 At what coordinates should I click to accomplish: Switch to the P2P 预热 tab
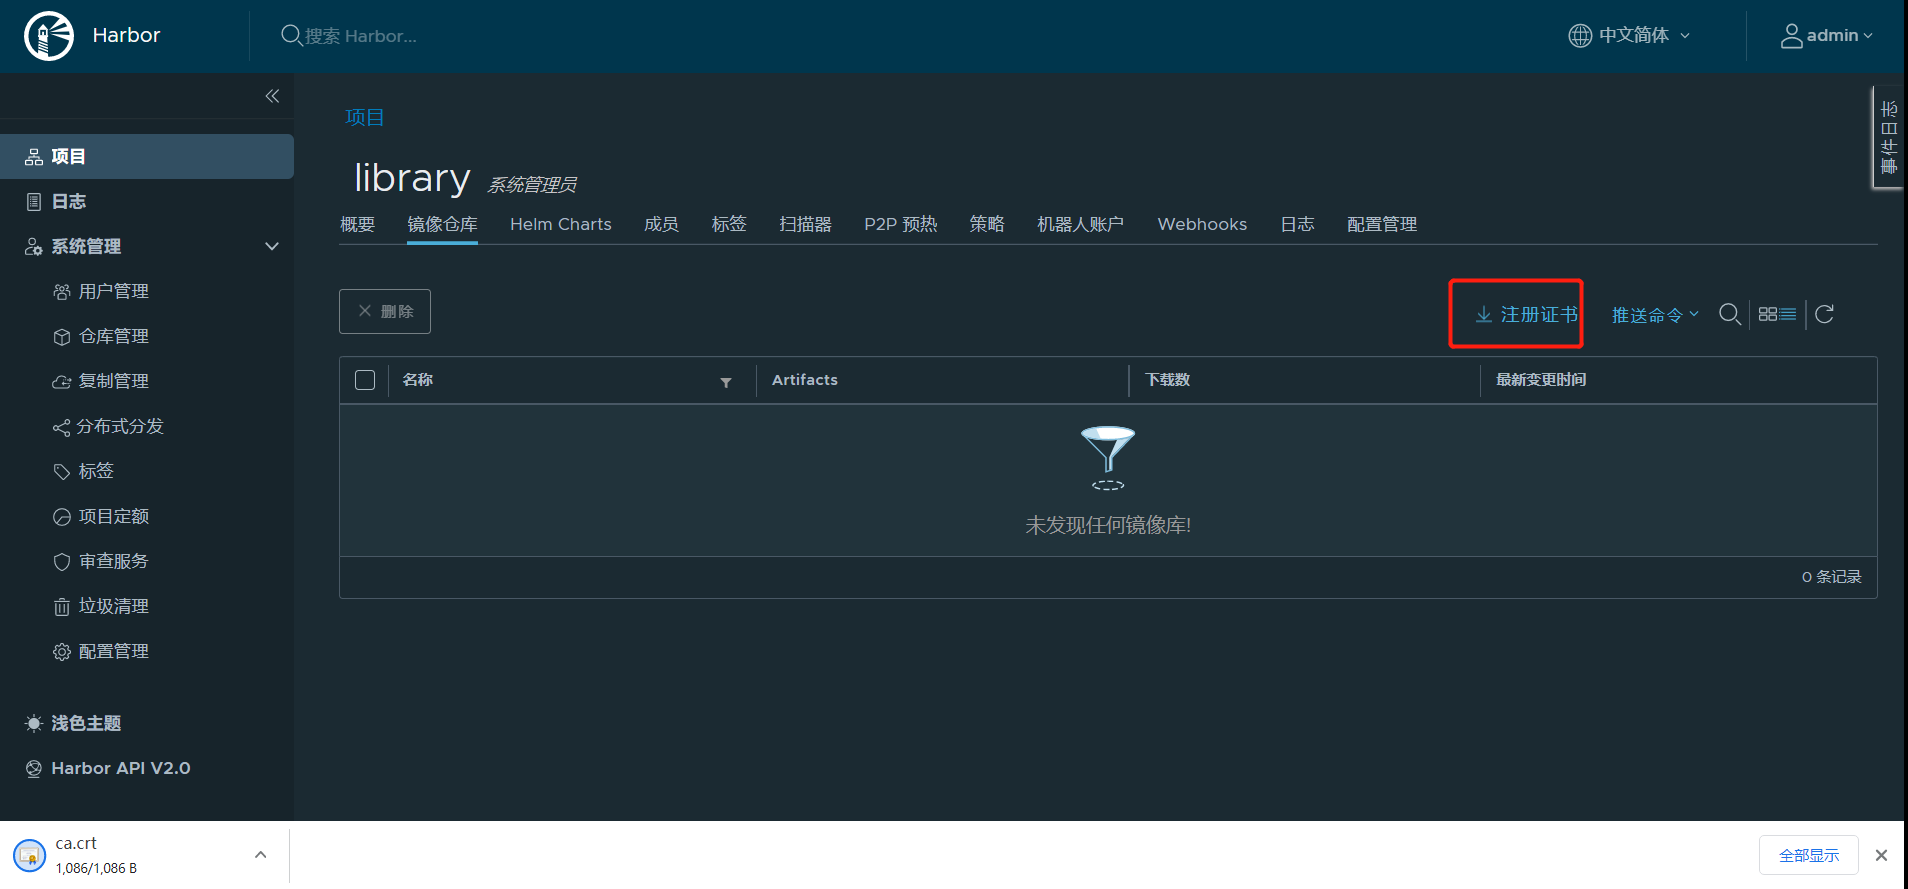click(901, 224)
